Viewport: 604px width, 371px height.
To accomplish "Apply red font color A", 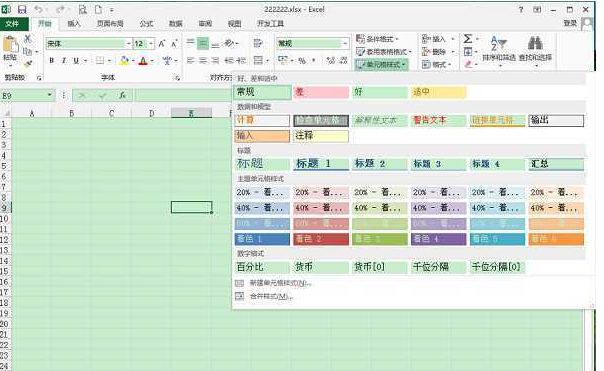I will (x=143, y=60).
